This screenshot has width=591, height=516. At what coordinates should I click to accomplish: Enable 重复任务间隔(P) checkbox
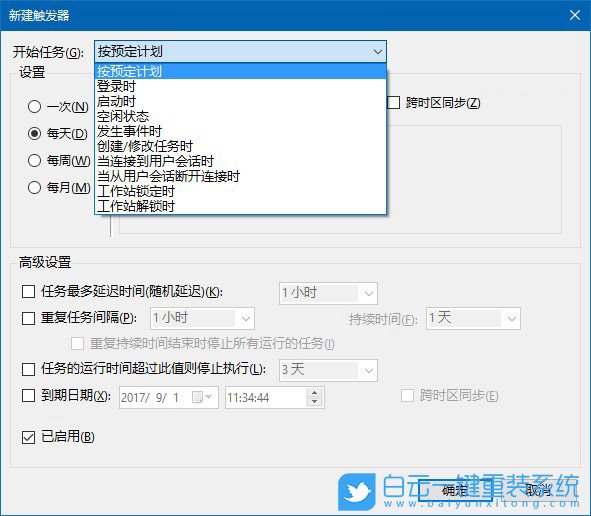[29, 318]
